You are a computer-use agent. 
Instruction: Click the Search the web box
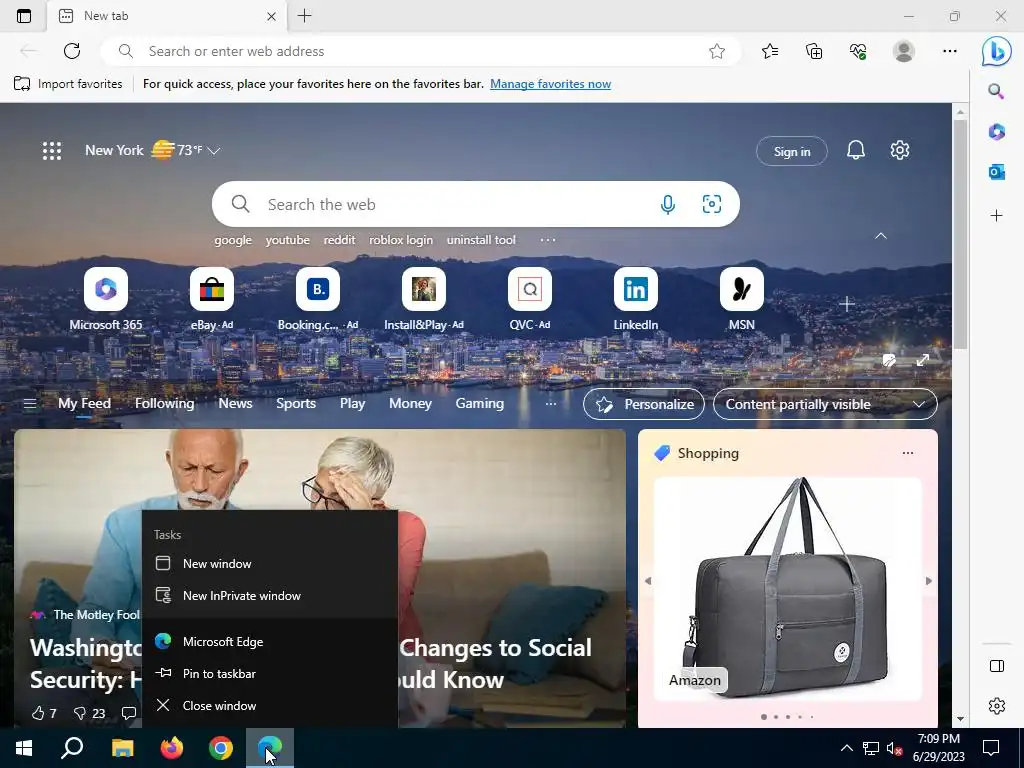pyautogui.click(x=475, y=204)
